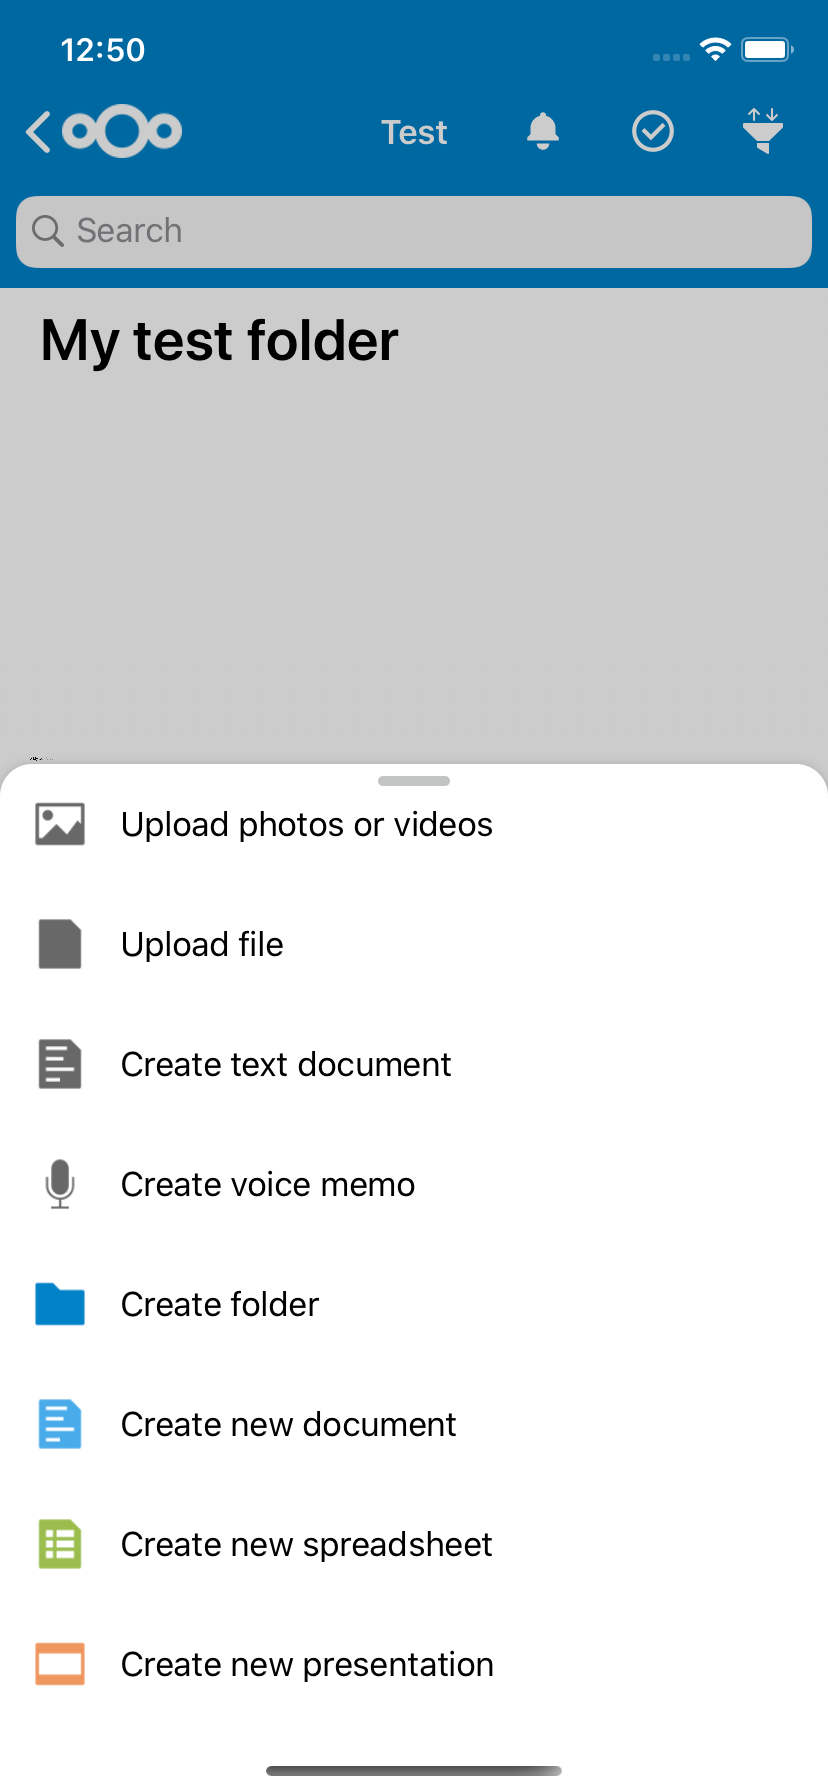Tap the text document icon

click(60, 1064)
